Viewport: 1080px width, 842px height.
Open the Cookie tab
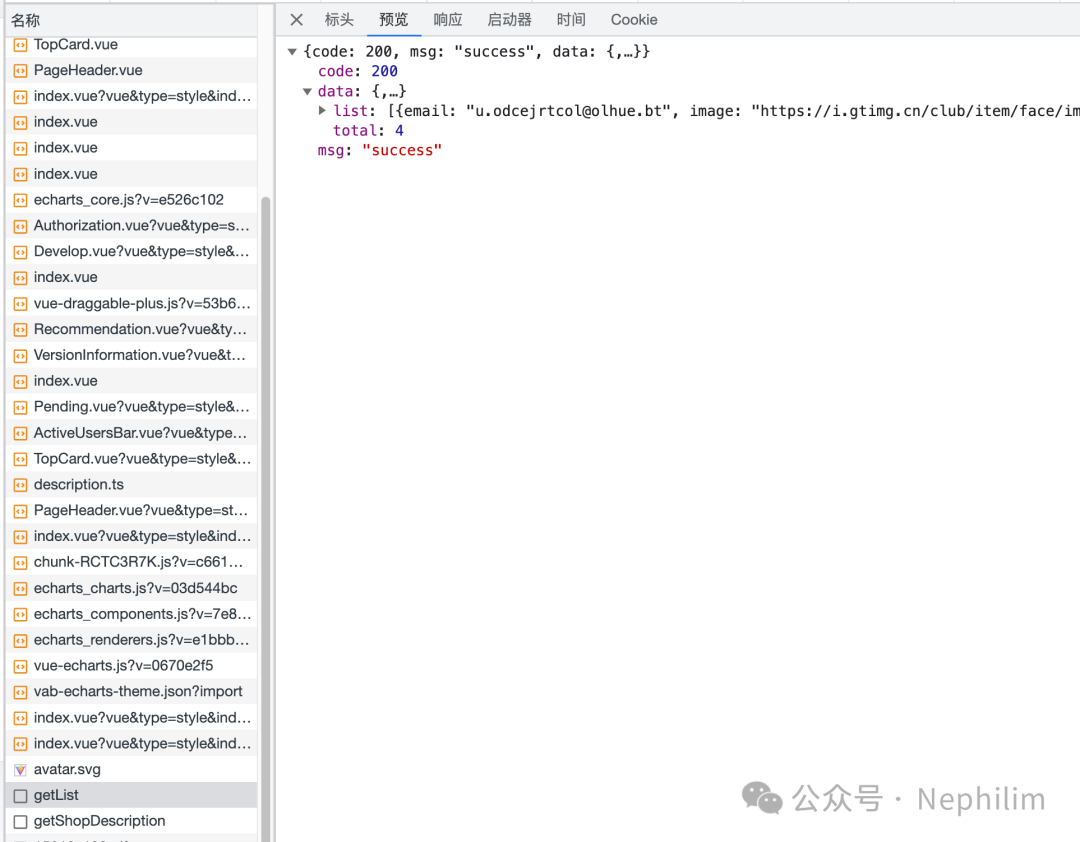(x=634, y=20)
